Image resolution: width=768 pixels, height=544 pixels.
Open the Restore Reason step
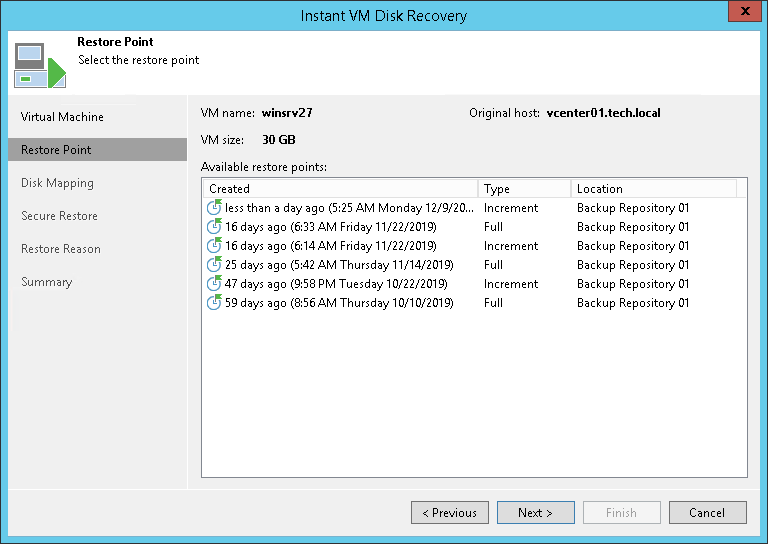61,249
